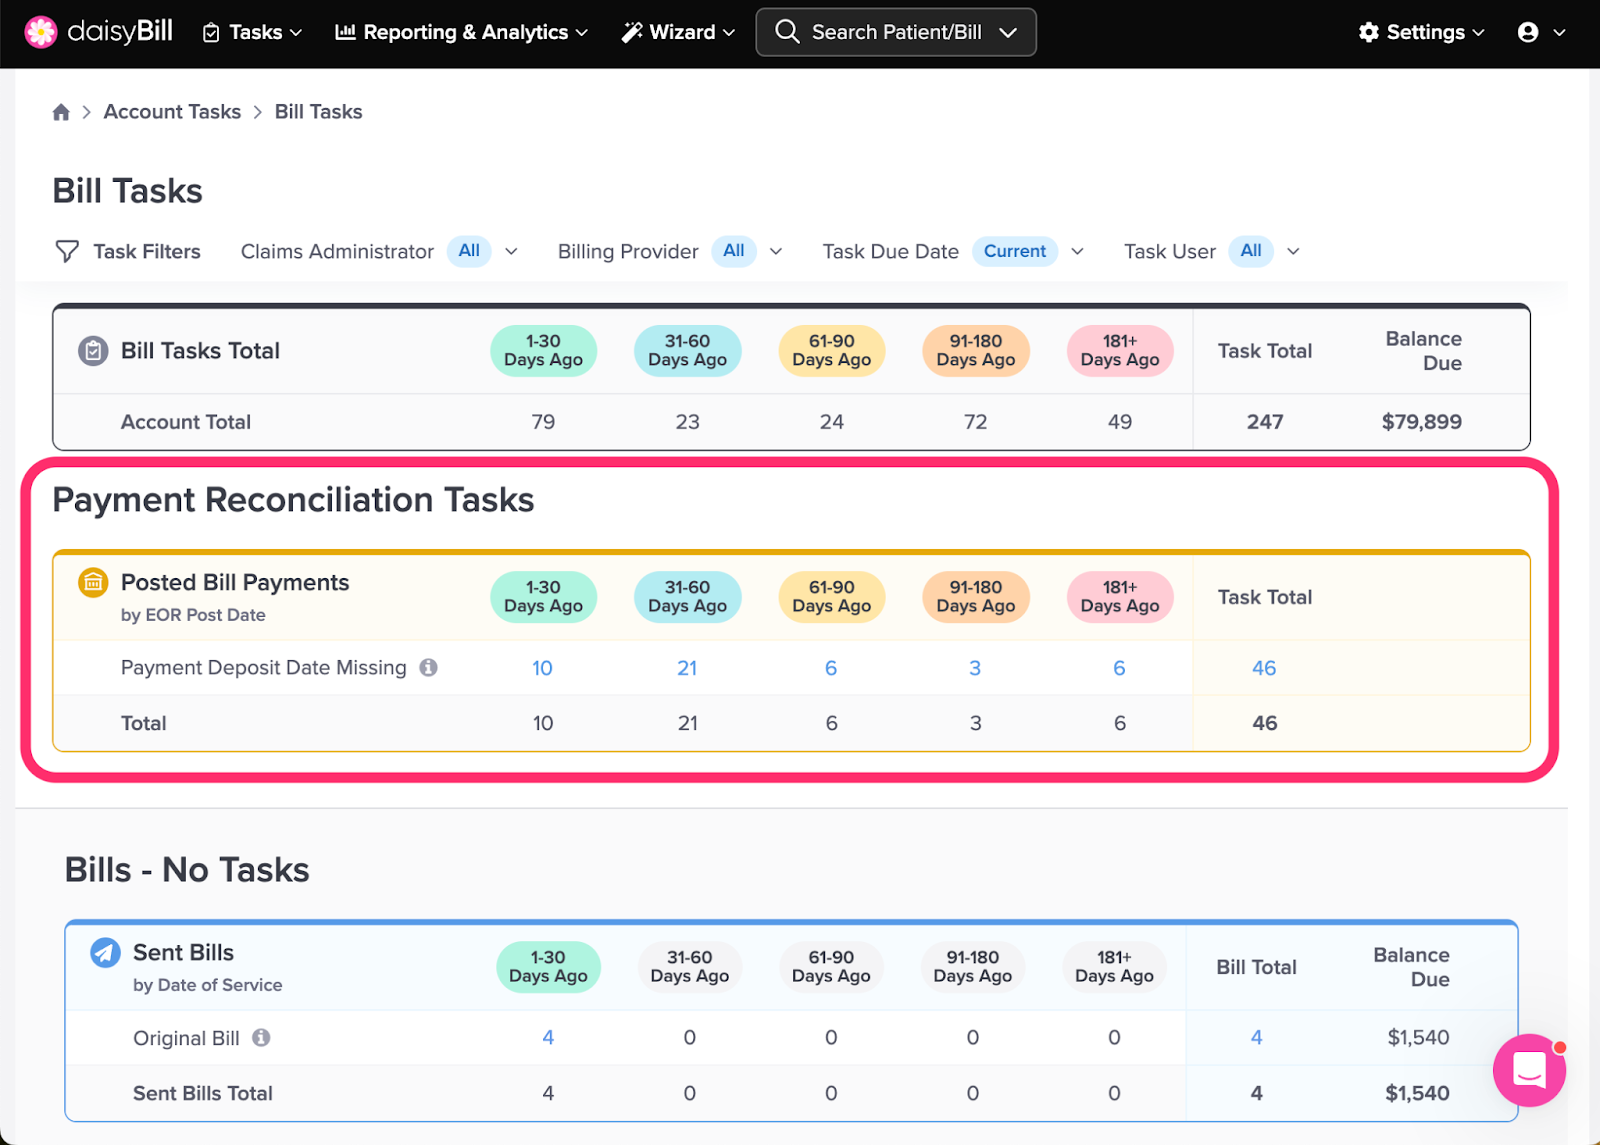Viewport: 1600px width, 1145px height.
Task: Open the user account profile icon
Action: point(1528,32)
